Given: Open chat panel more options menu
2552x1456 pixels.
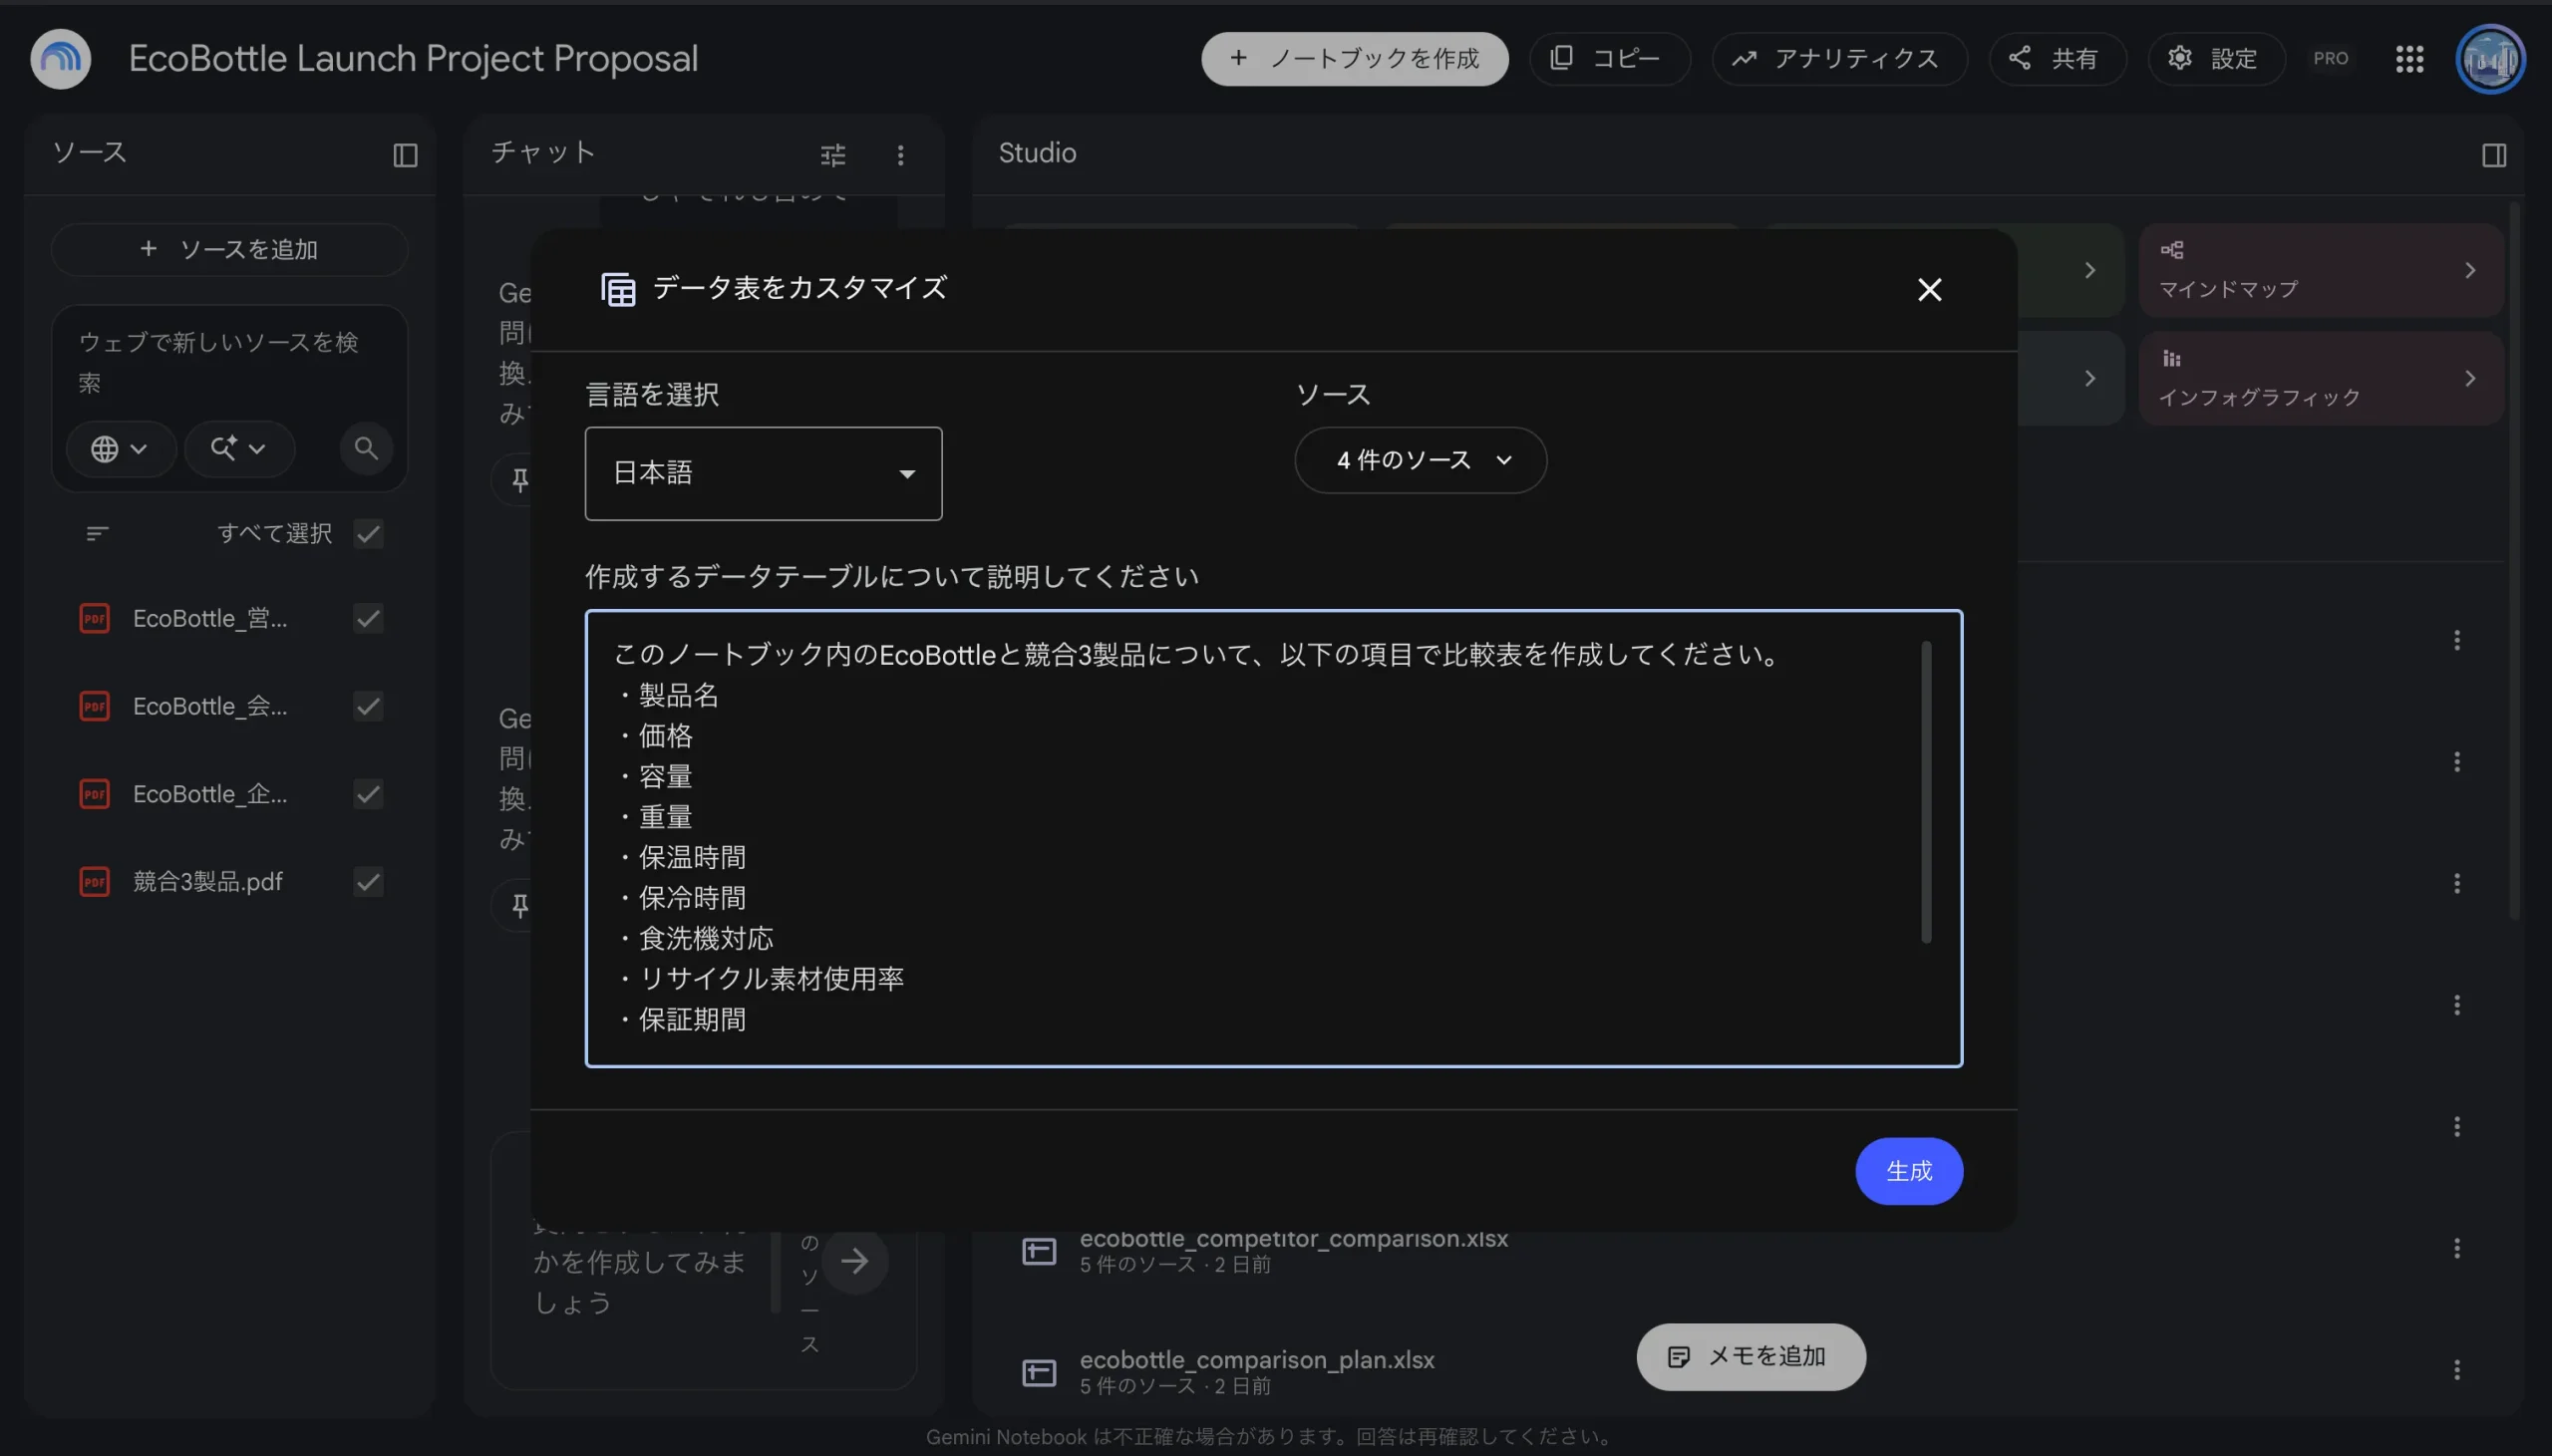Looking at the screenshot, I should [900, 155].
